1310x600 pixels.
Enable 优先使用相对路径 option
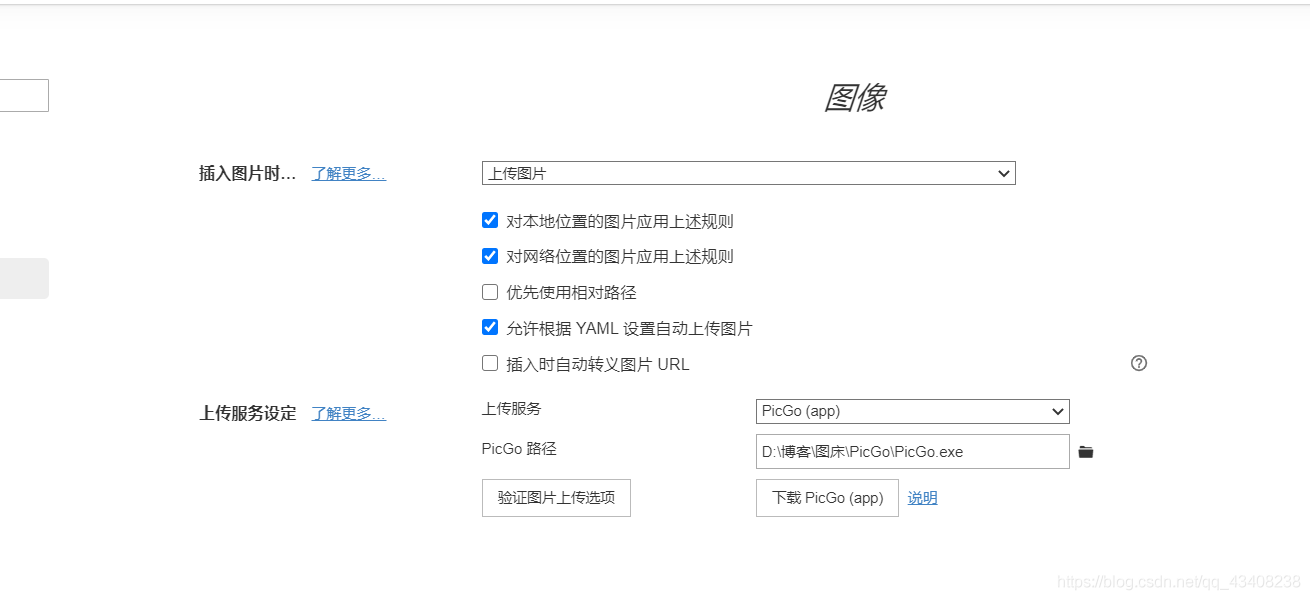point(489,291)
